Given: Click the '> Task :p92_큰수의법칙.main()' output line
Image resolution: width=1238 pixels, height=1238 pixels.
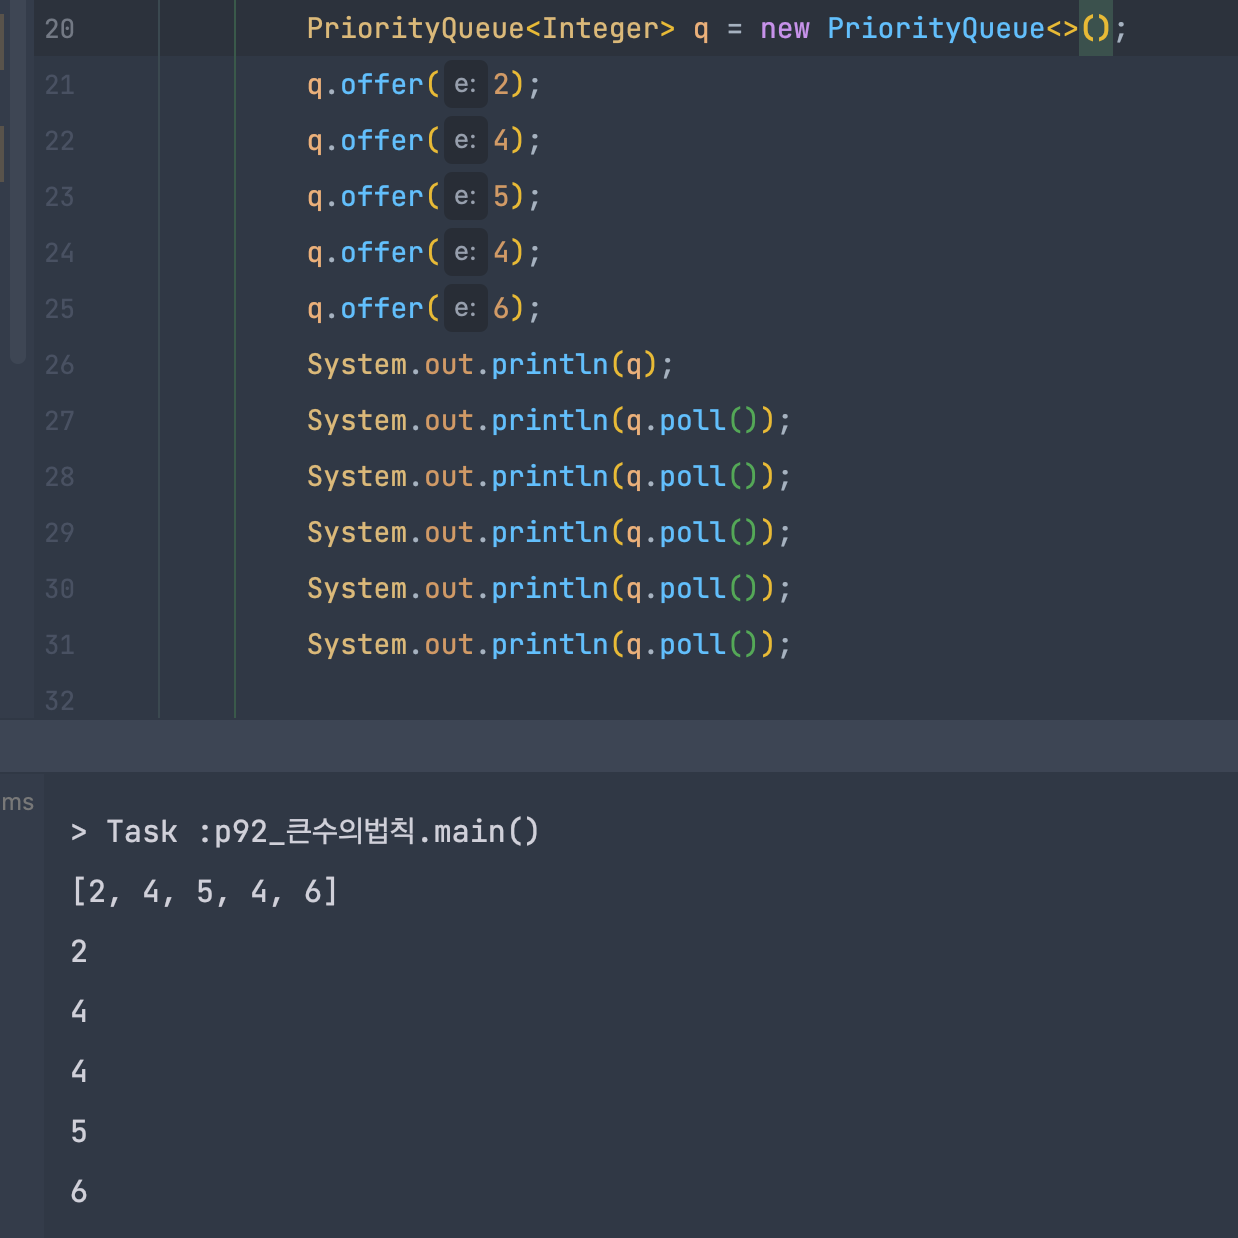Looking at the screenshot, I should click(x=305, y=831).
